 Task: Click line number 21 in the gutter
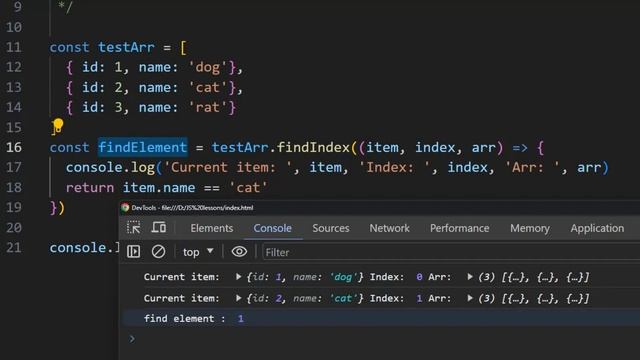(x=14, y=248)
